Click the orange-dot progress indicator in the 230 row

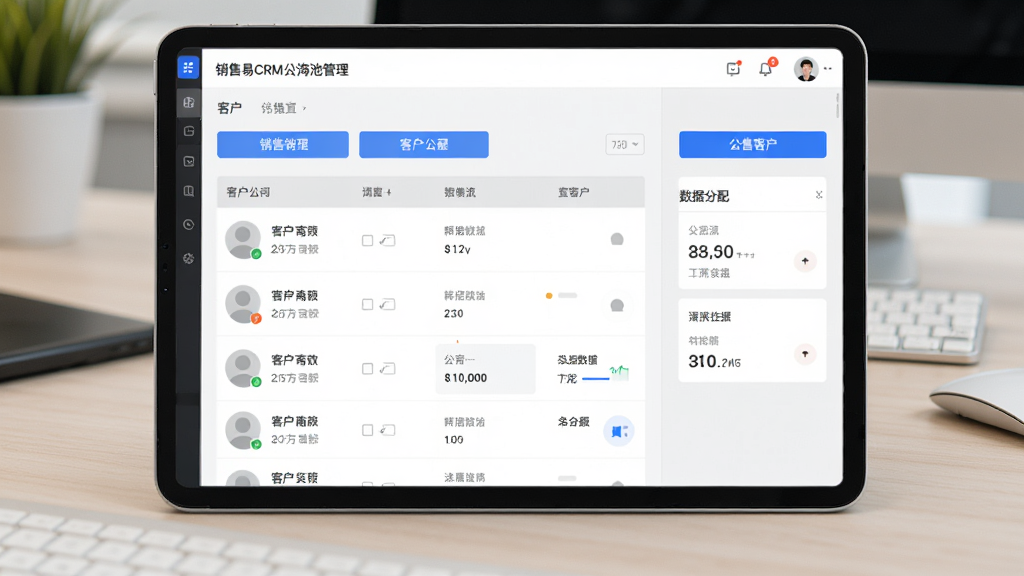coord(562,296)
